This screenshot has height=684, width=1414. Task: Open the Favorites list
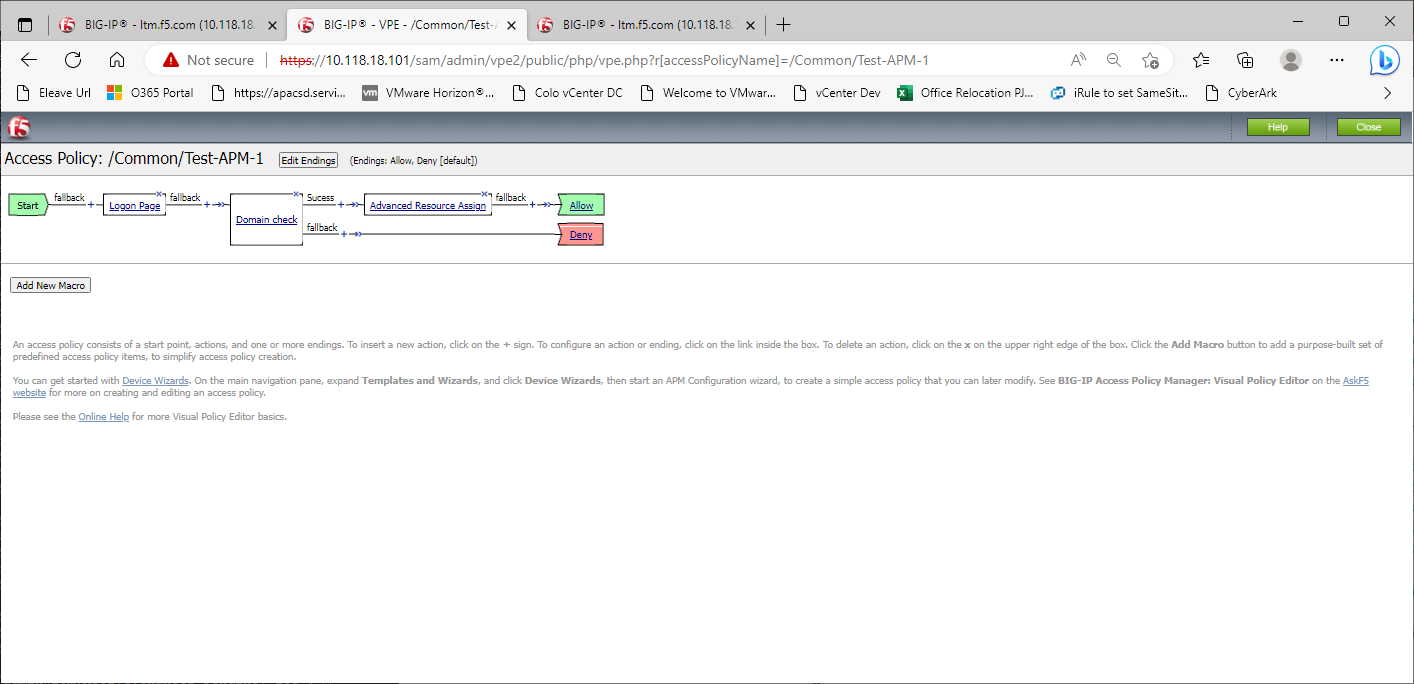tap(1201, 60)
